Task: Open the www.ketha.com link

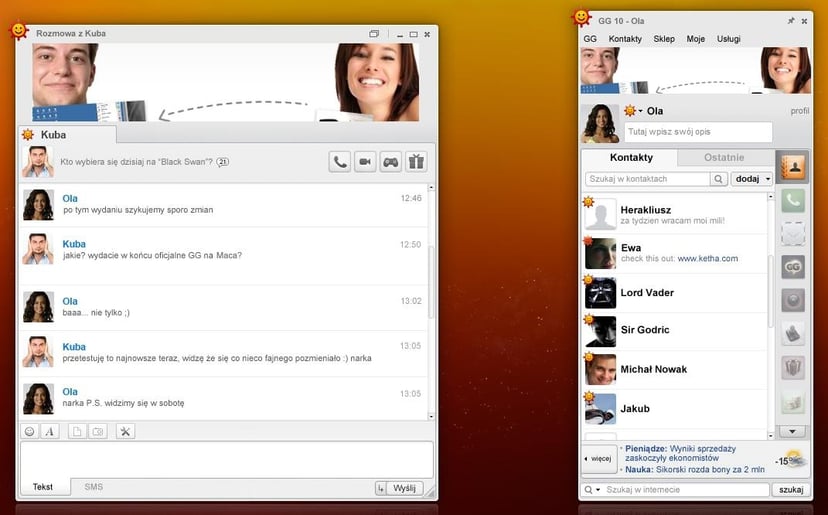Action: (707, 258)
